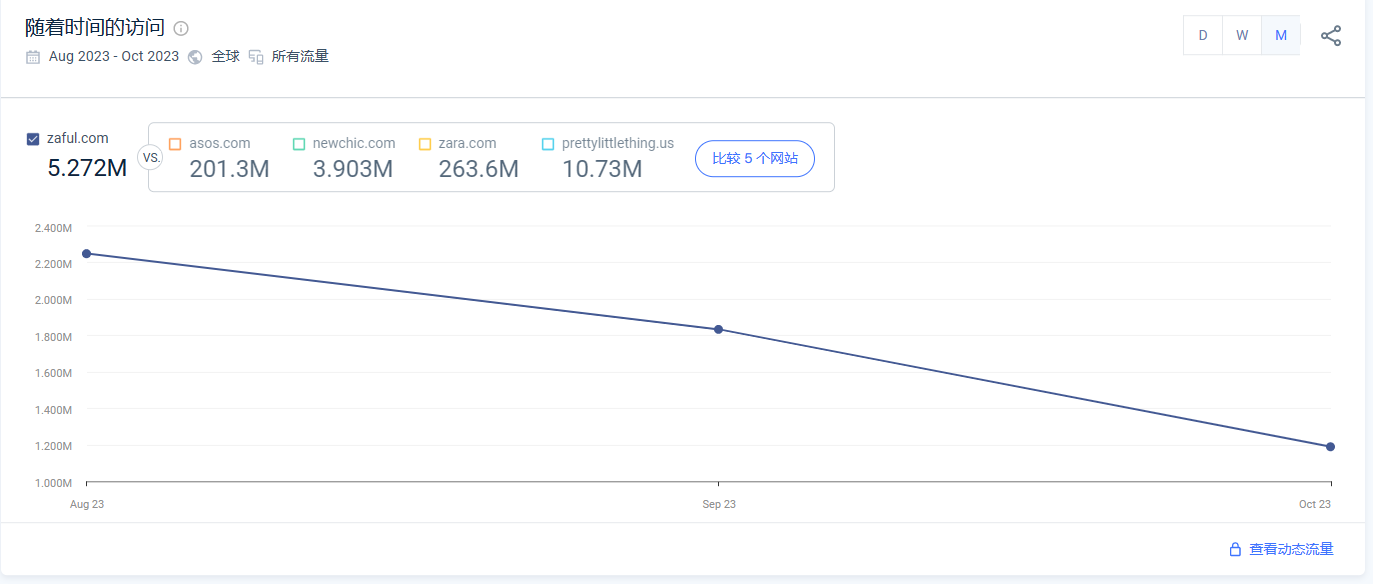This screenshot has height=584, width=1373.
Task: Click the asos.com 201.3M value
Action: [229, 169]
